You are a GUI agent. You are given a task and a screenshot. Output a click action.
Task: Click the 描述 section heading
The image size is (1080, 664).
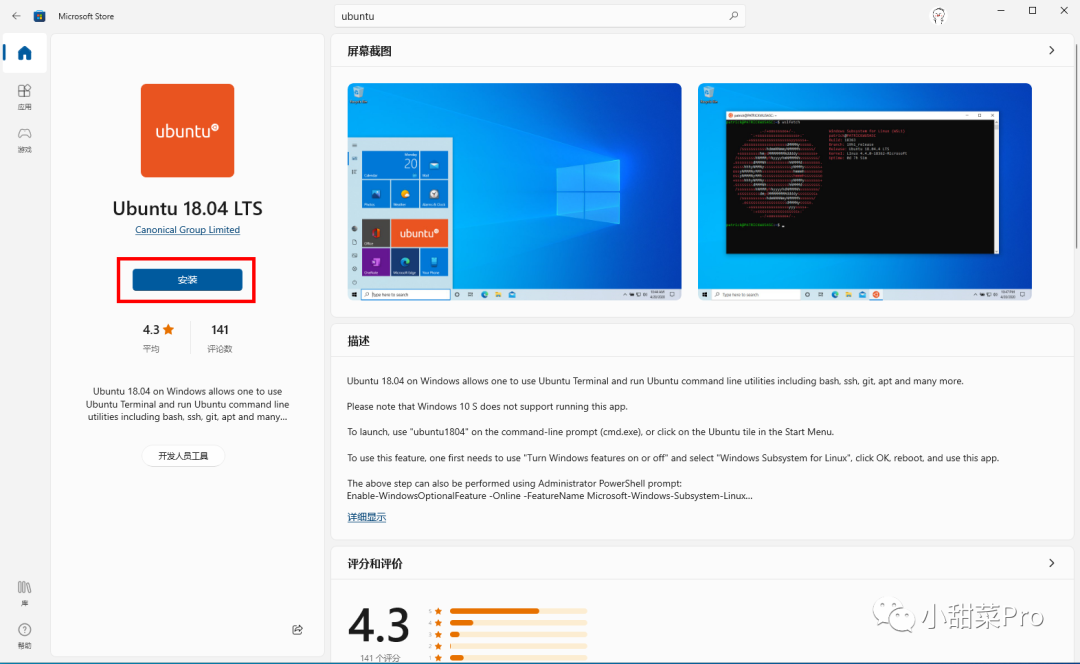coord(358,341)
